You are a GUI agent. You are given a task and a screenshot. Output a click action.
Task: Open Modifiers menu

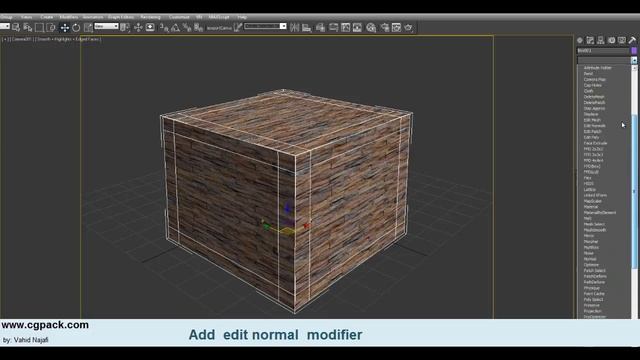point(69,17)
